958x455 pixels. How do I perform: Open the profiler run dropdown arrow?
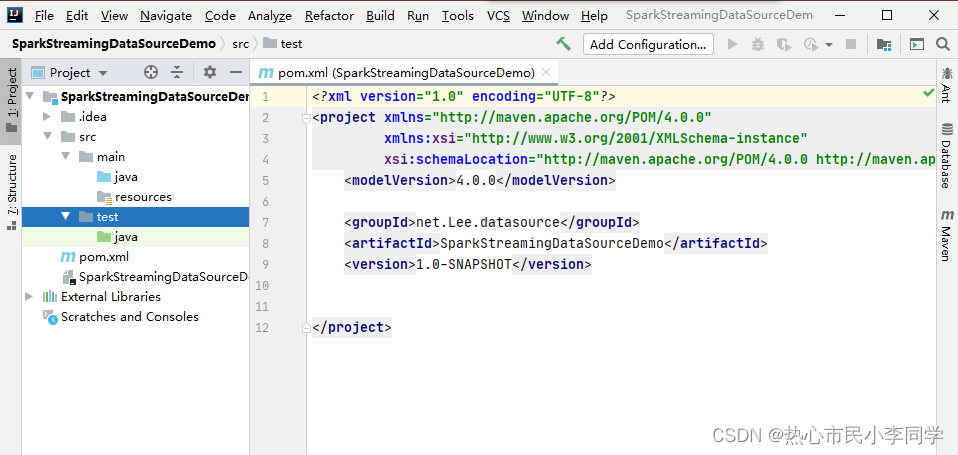point(829,45)
